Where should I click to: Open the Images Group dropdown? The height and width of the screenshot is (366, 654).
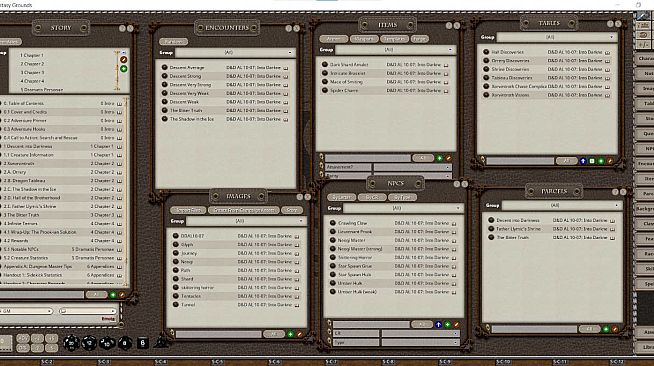pos(246,221)
